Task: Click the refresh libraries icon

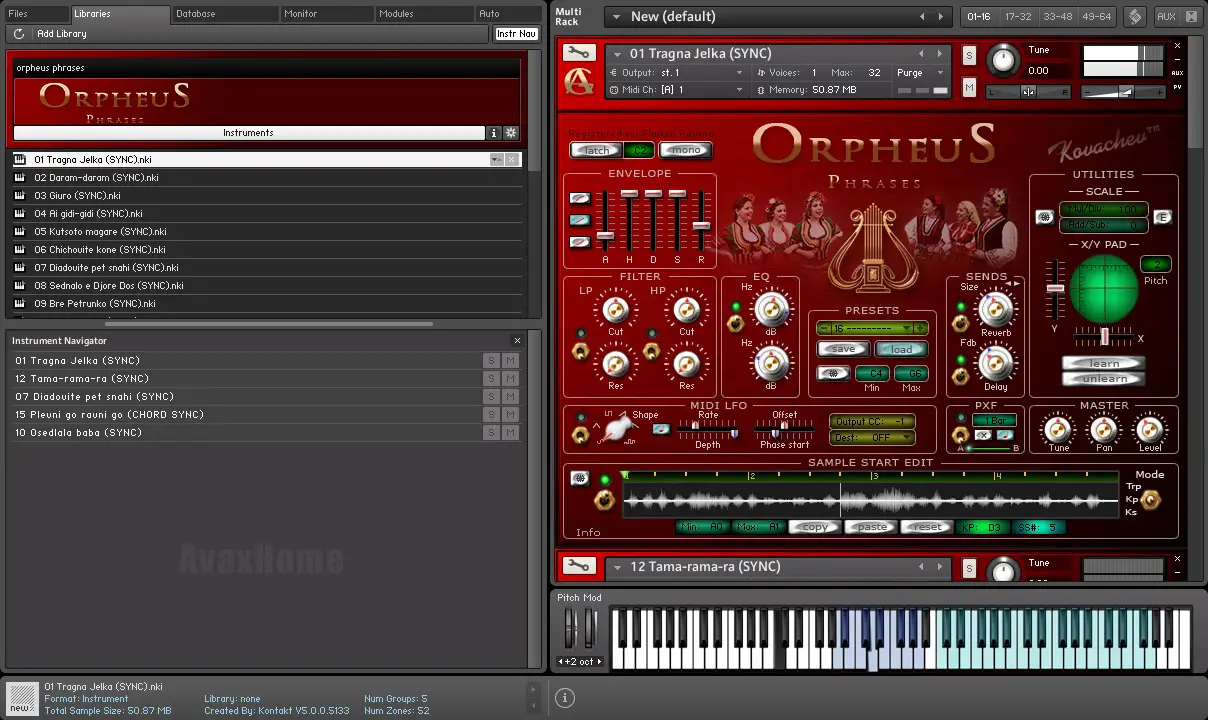Action: [x=19, y=34]
